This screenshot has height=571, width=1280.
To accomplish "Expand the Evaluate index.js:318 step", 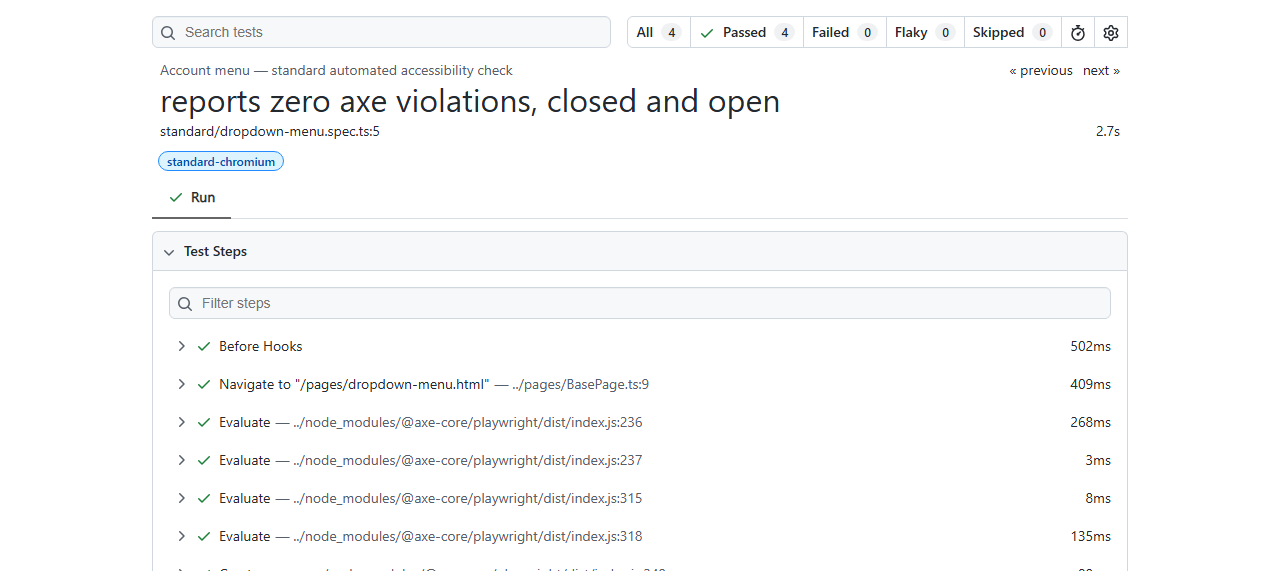I will [181, 536].
